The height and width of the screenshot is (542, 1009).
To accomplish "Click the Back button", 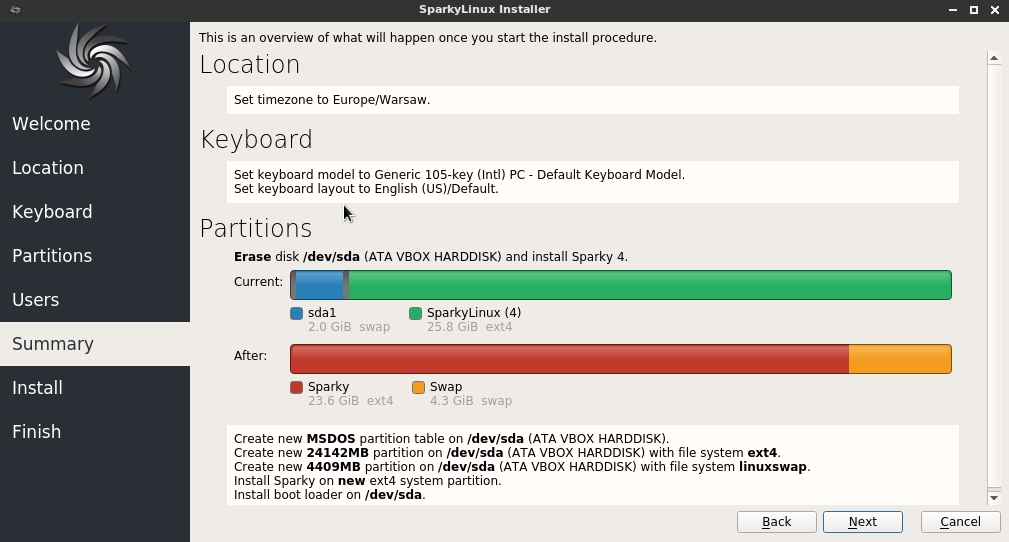I will pos(777,522).
